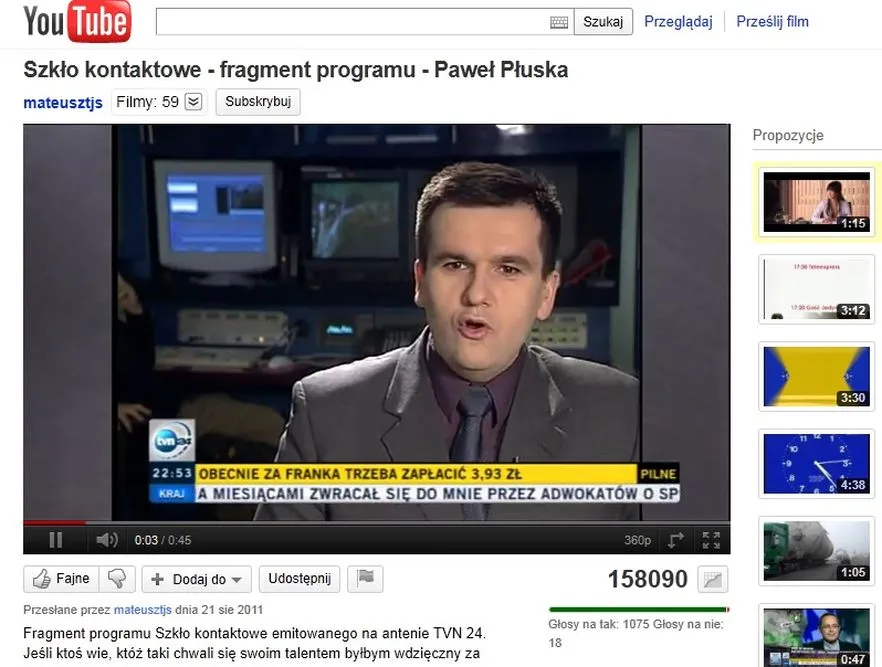The image size is (882, 667).
Task: Mute the video with the speaker icon
Action: (x=106, y=540)
